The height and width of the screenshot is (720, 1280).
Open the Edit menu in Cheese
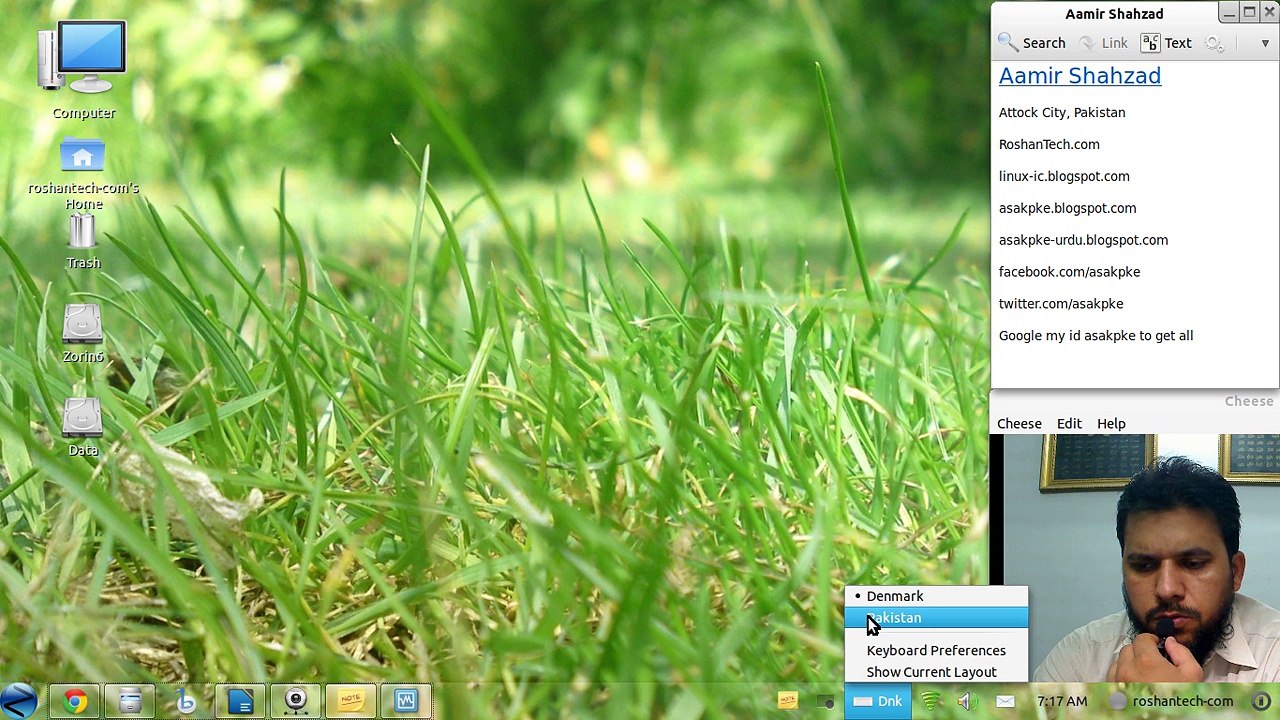[x=1069, y=424]
